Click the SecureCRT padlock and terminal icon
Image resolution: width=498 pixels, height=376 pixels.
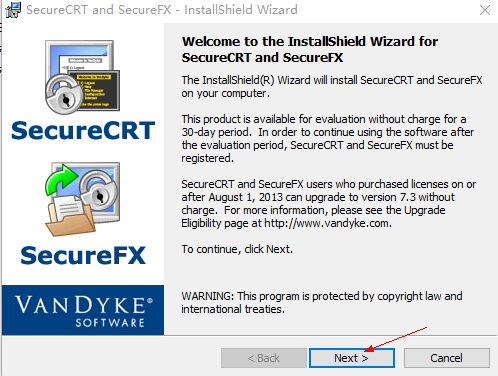(82, 77)
